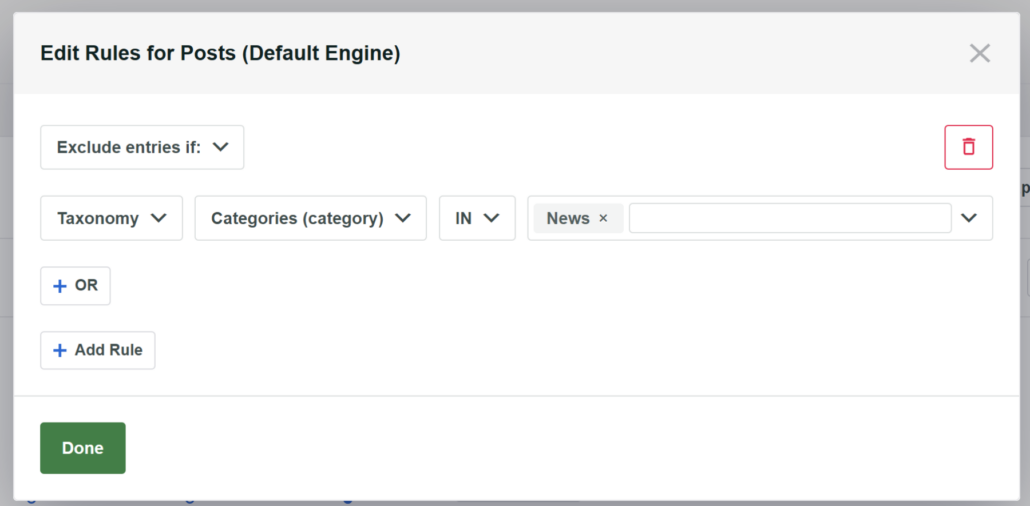Image resolution: width=1030 pixels, height=506 pixels.
Task: Click the Done button
Action: click(x=83, y=448)
